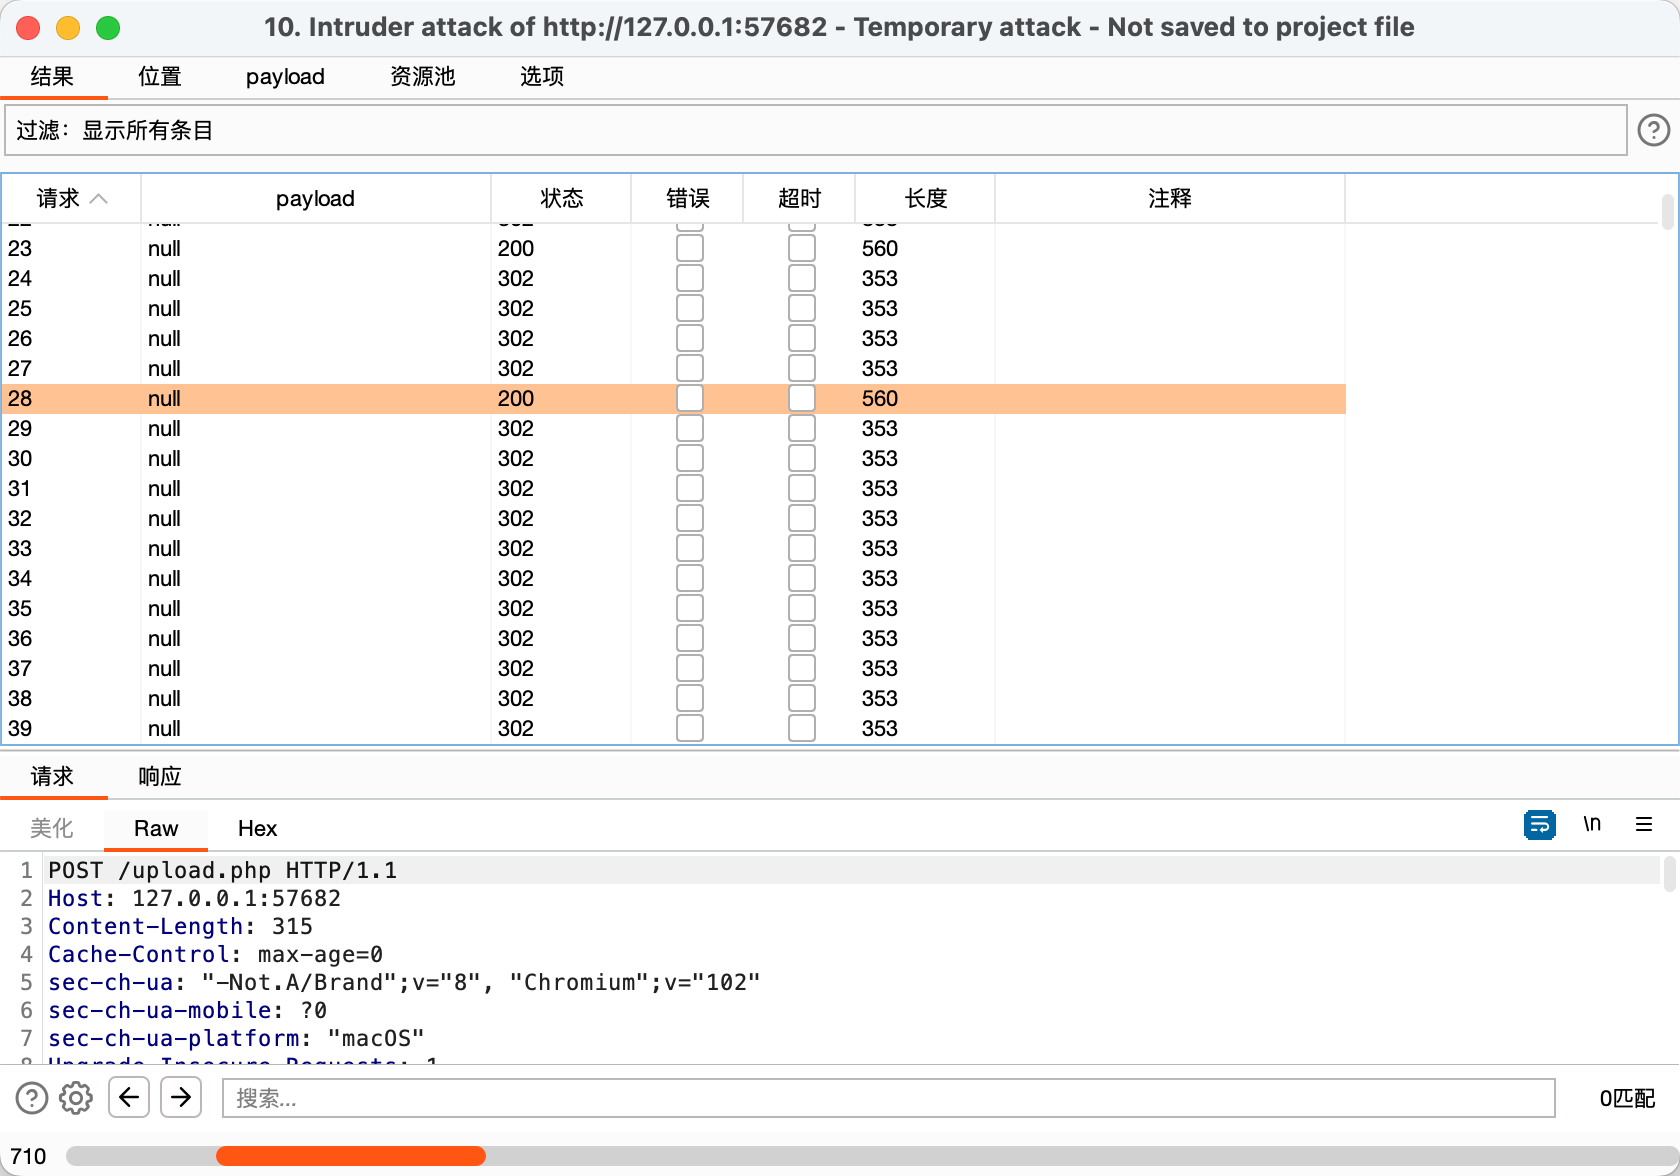Sort results by 长度 column header

tap(925, 198)
